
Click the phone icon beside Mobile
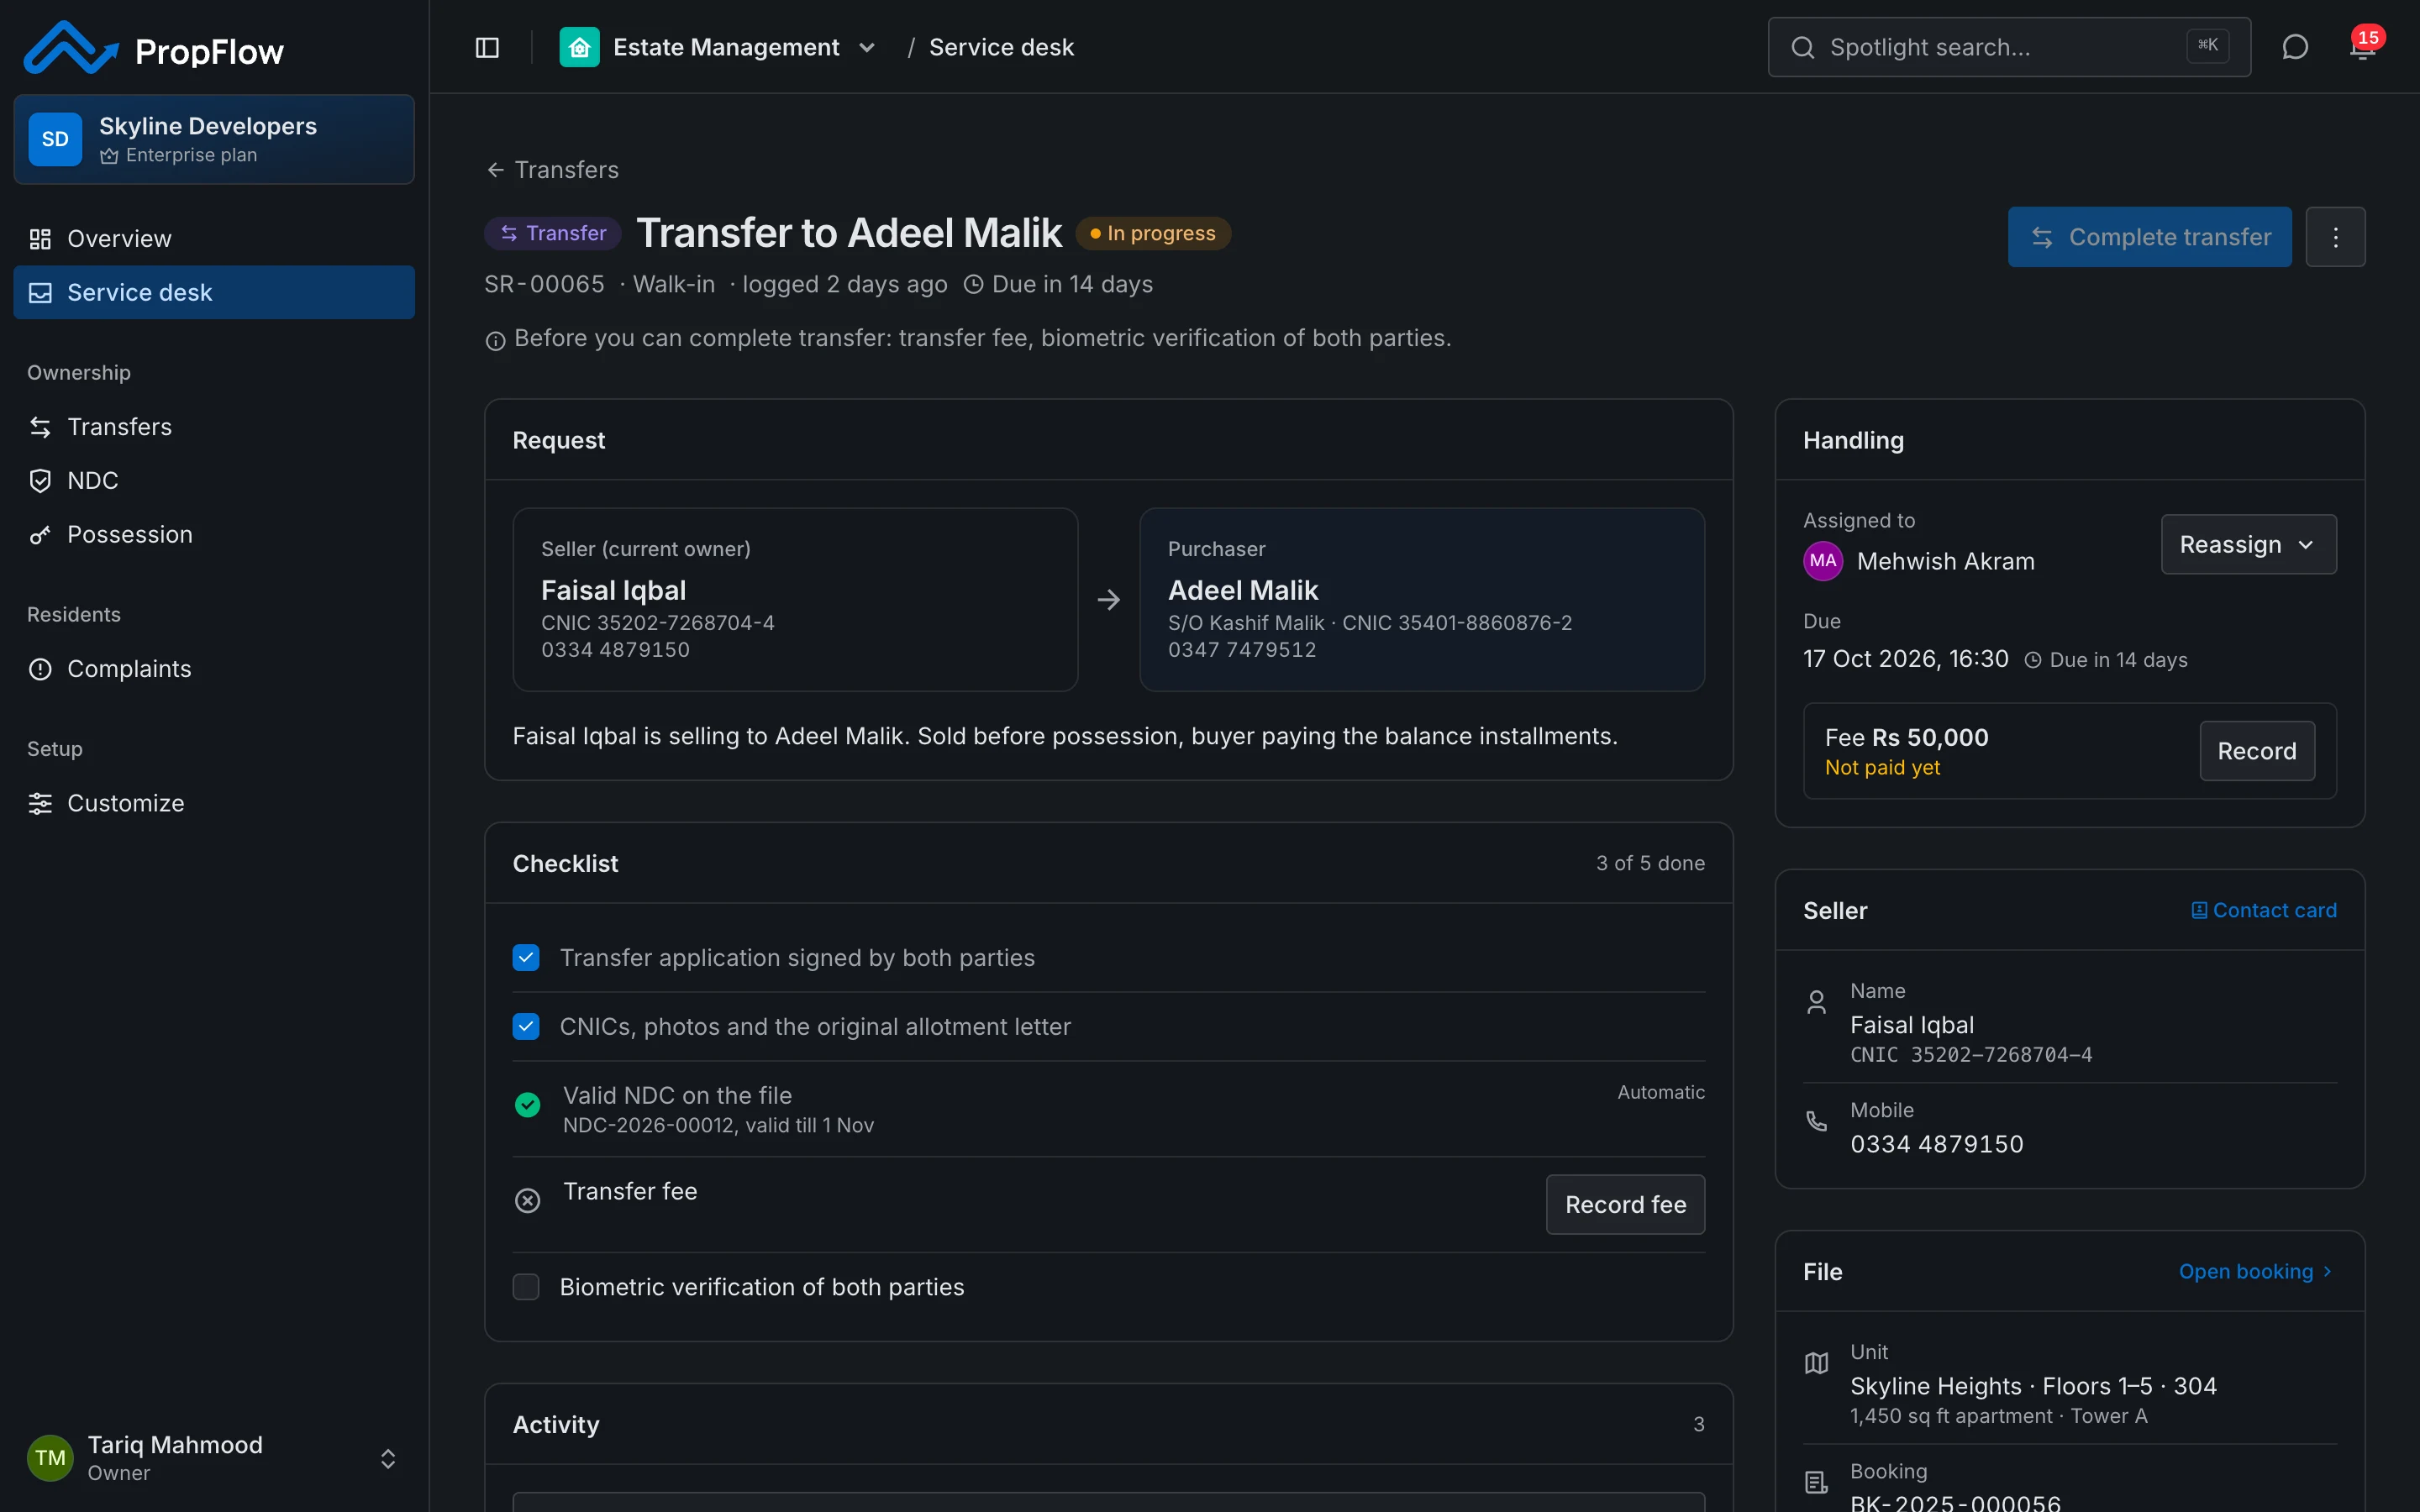[x=1816, y=1121]
